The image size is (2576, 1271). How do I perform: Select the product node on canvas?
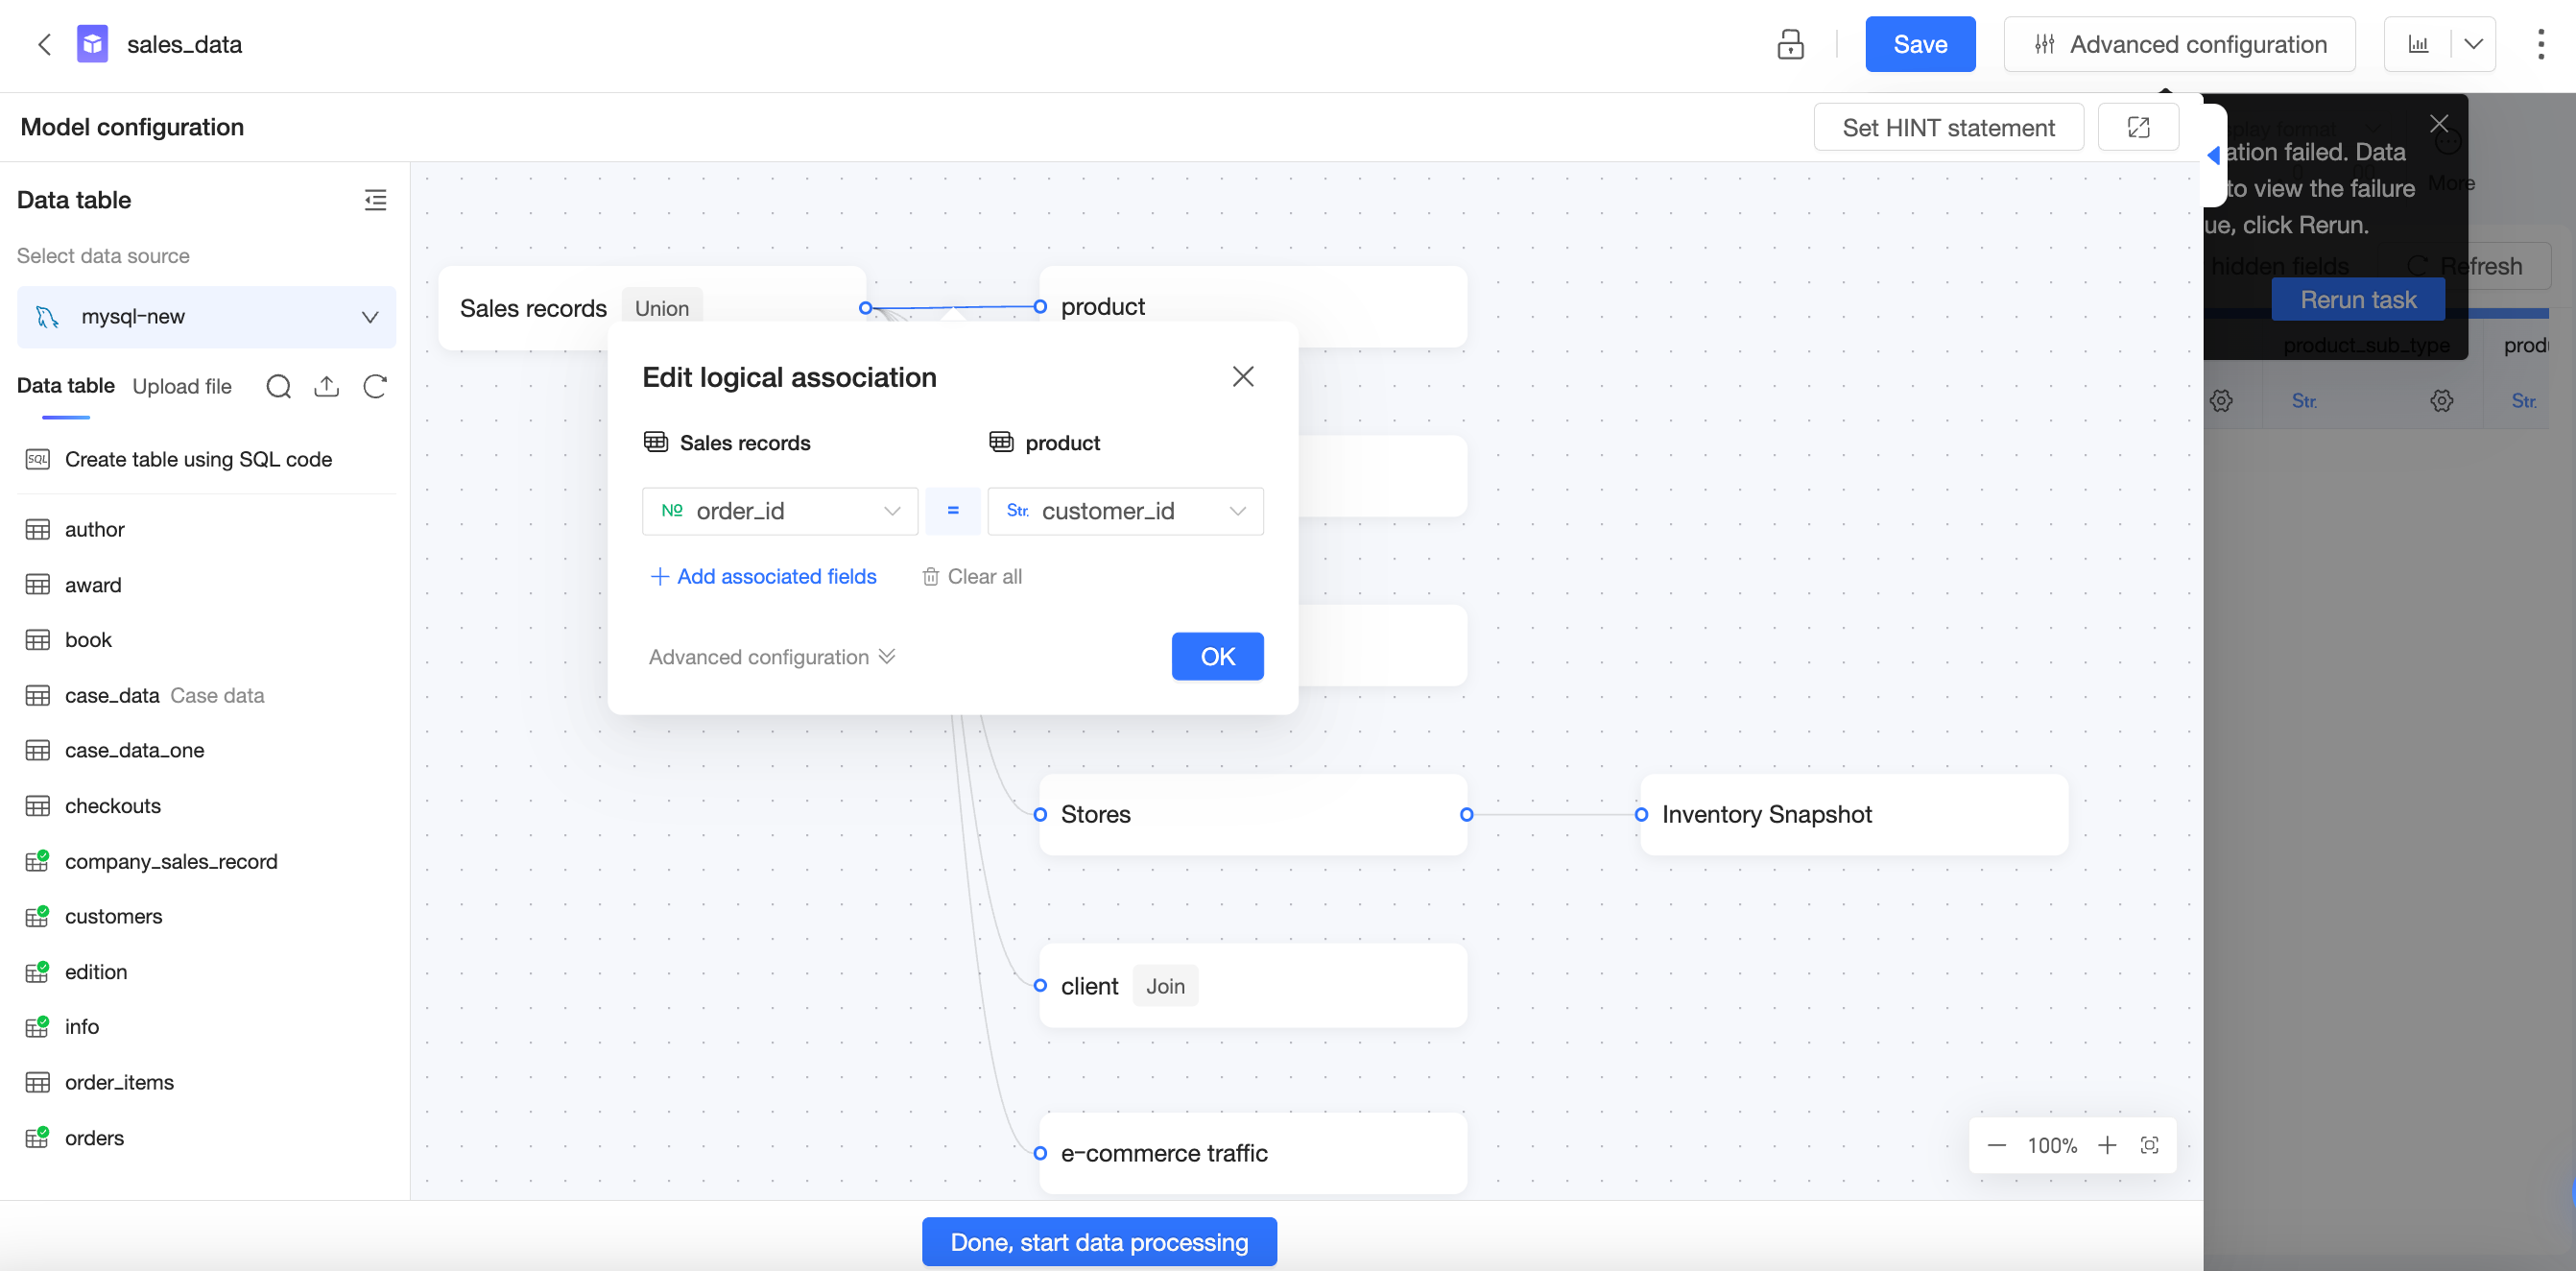(1253, 305)
